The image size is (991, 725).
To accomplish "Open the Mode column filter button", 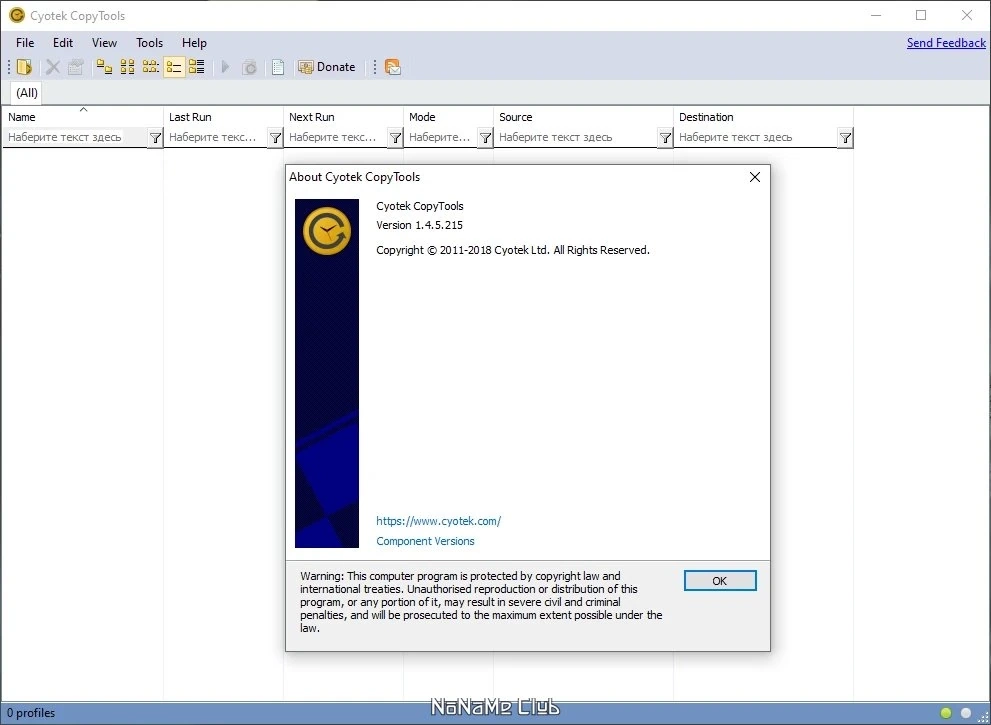I will tap(485, 138).
